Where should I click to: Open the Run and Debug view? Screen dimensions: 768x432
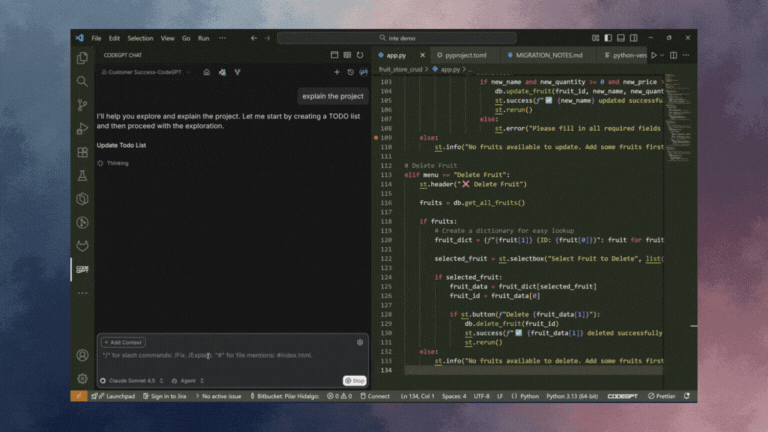click(x=82, y=128)
